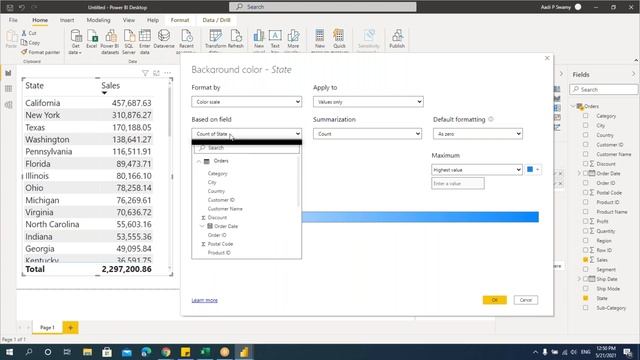The width and height of the screenshot is (640, 360).
Task: Check the Region field checkbox
Action: click(x=586, y=240)
